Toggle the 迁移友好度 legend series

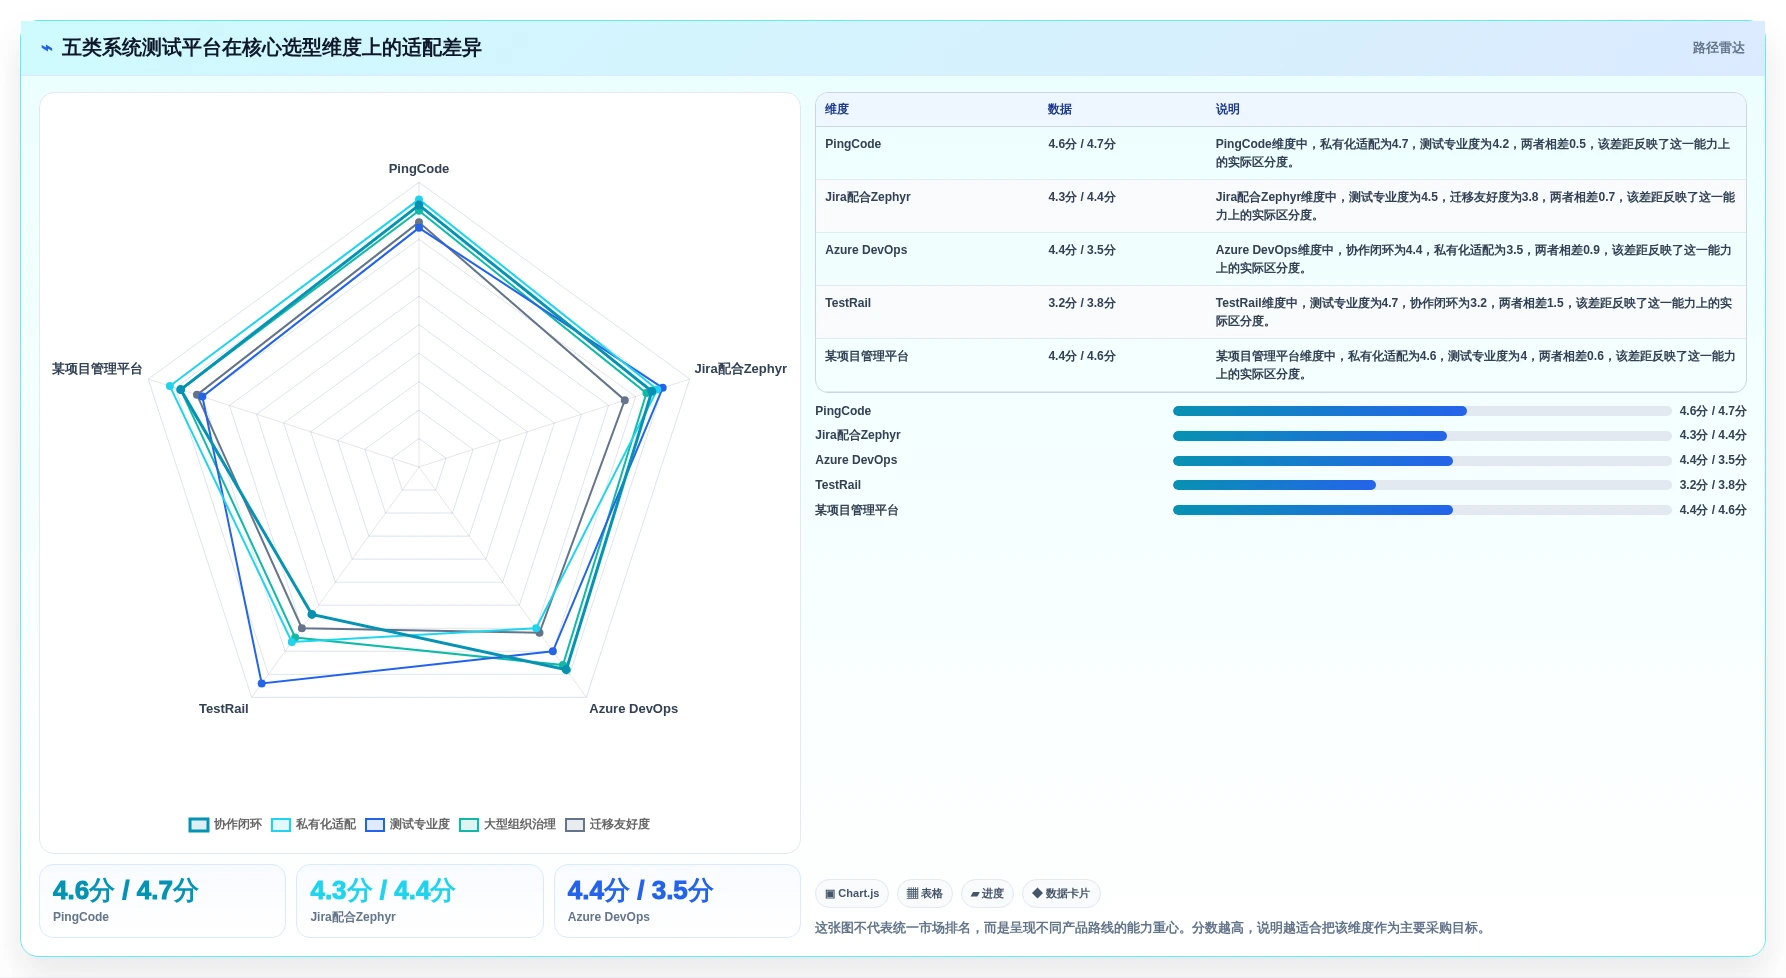607,824
